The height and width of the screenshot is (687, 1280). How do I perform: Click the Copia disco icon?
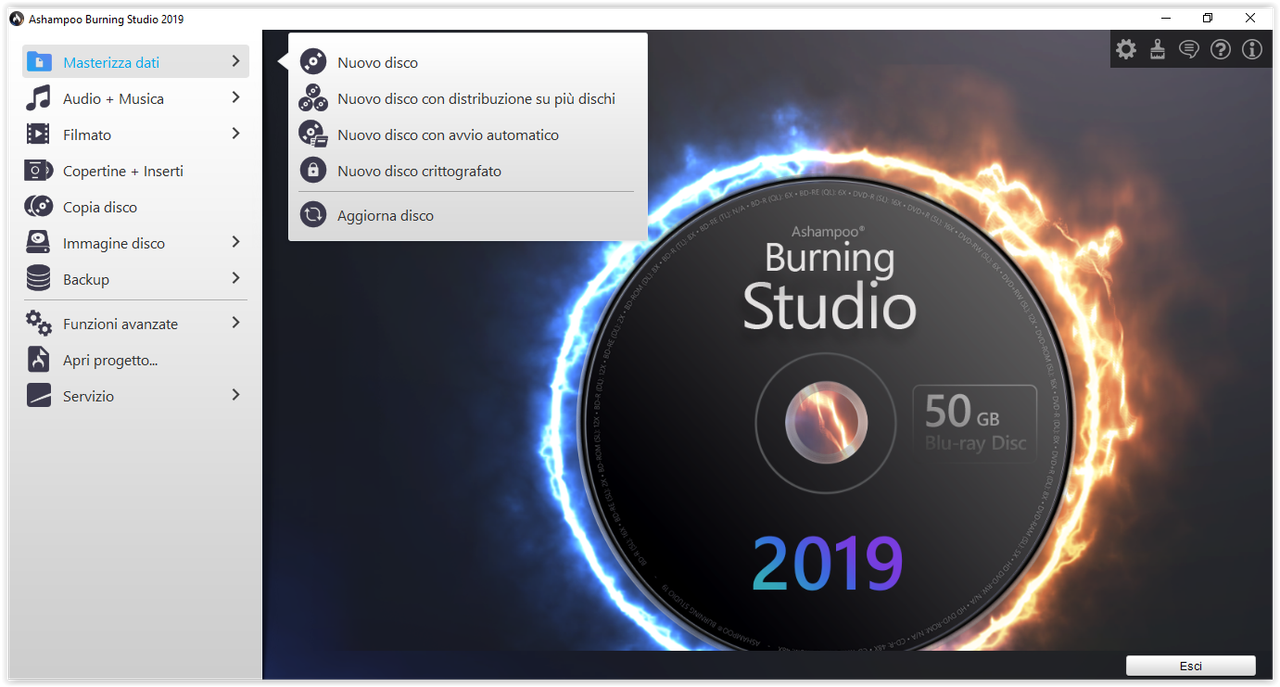(x=38, y=207)
